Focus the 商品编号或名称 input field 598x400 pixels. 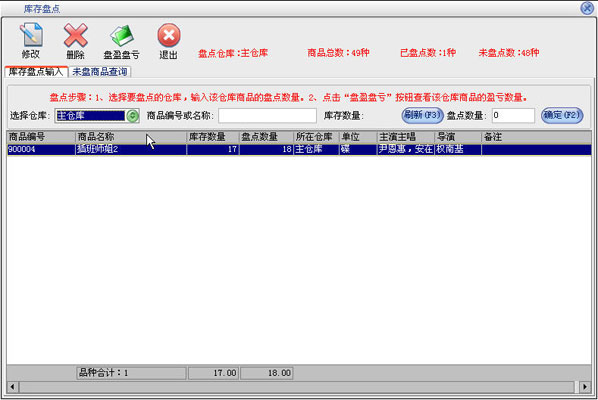(267, 116)
